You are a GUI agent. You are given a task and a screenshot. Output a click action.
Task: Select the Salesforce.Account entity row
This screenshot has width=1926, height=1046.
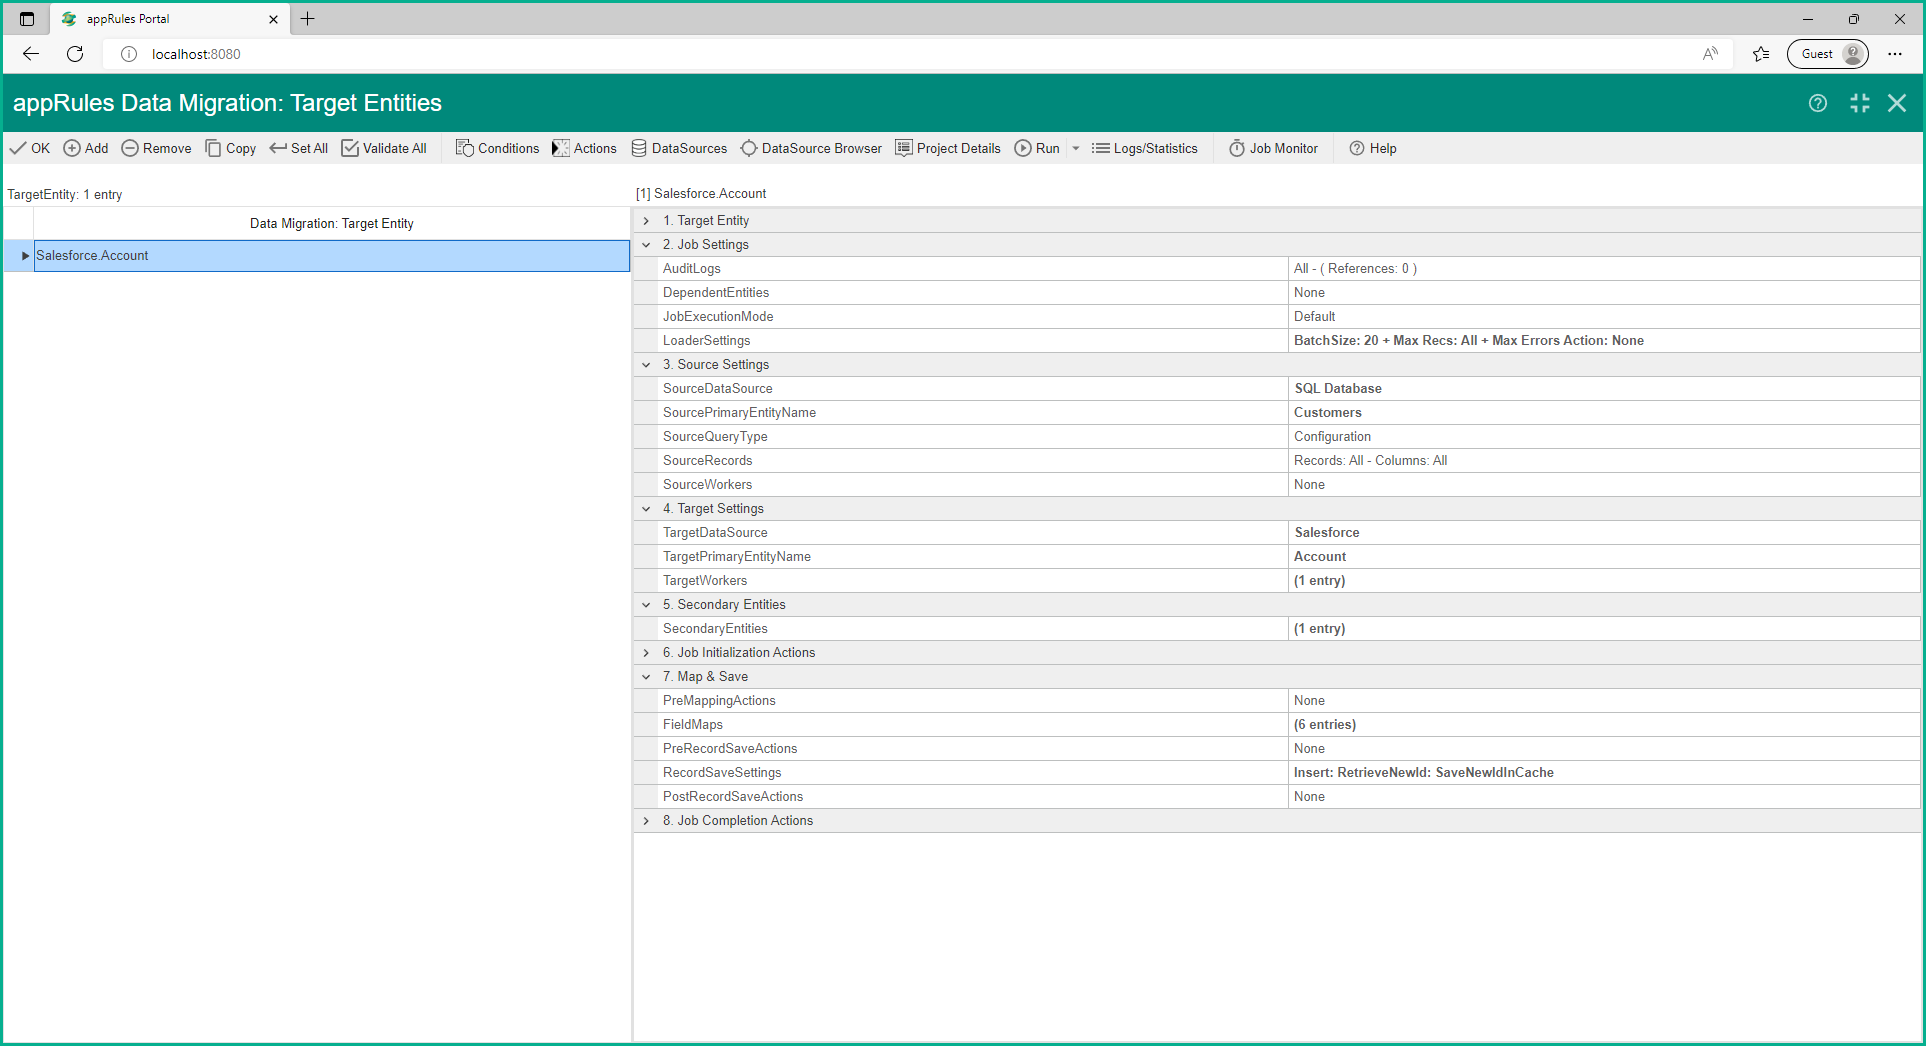pyautogui.click(x=330, y=256)
